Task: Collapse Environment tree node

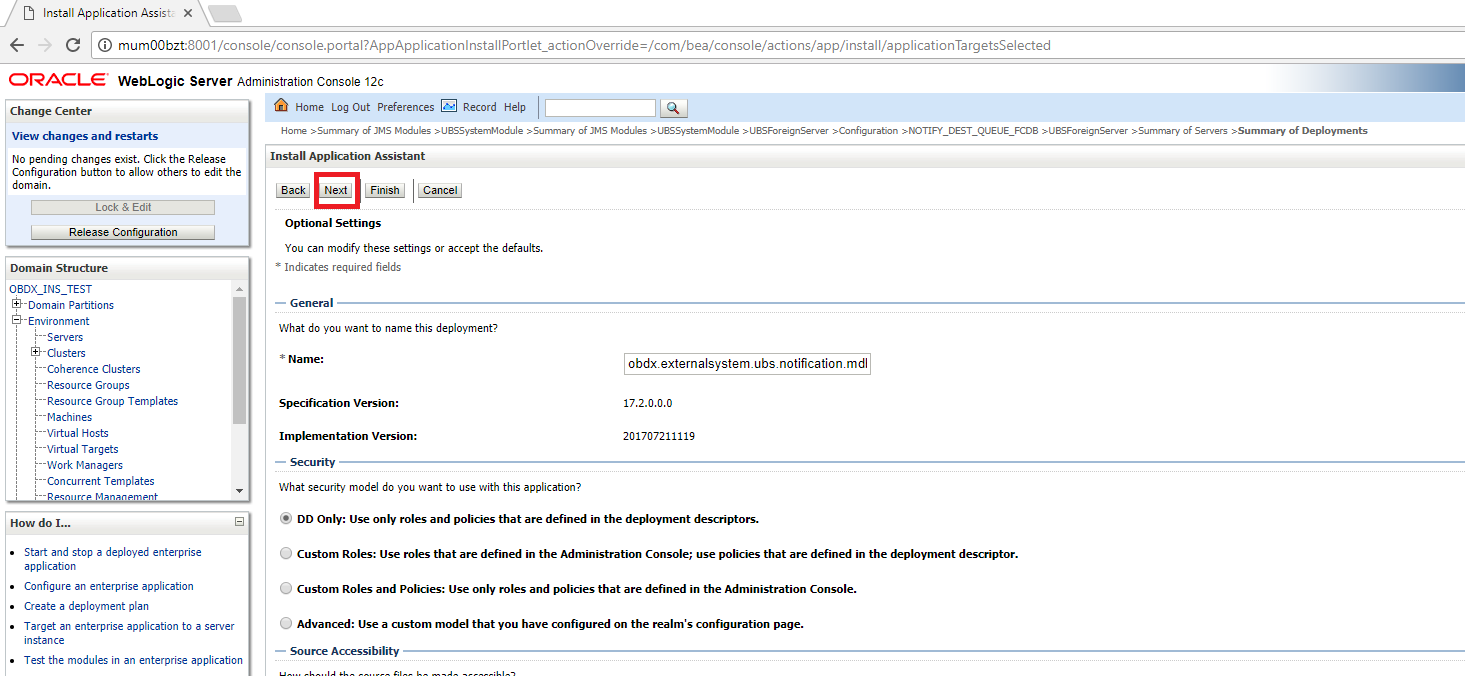Action: (17, 320)
